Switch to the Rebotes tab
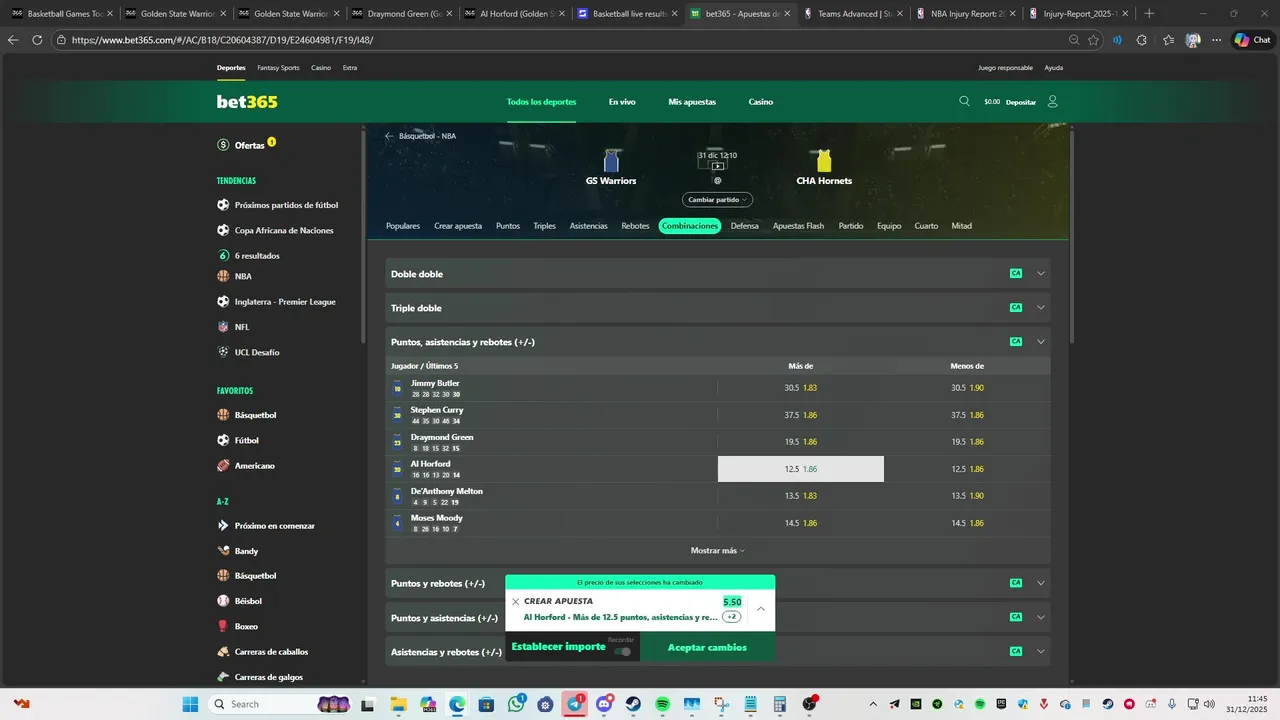The image size is (1280, 720). click(x=635, y=226)
